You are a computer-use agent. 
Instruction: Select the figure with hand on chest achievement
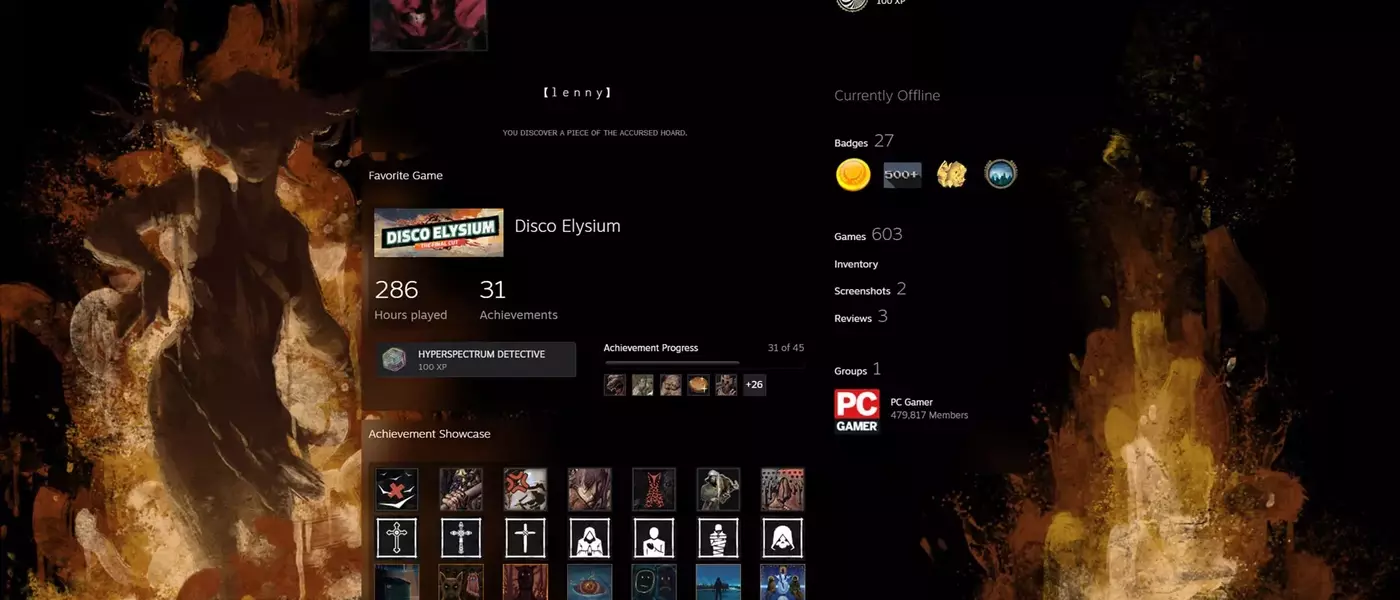point(654,538)
